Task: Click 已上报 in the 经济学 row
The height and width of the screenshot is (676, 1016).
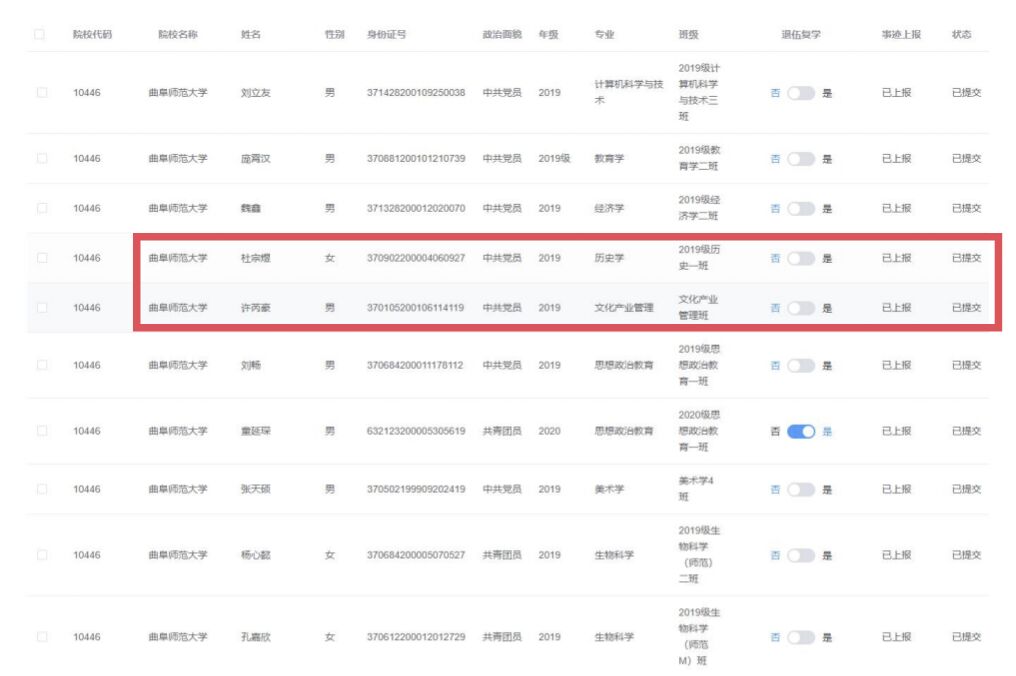Action: (x=896, y=208)
